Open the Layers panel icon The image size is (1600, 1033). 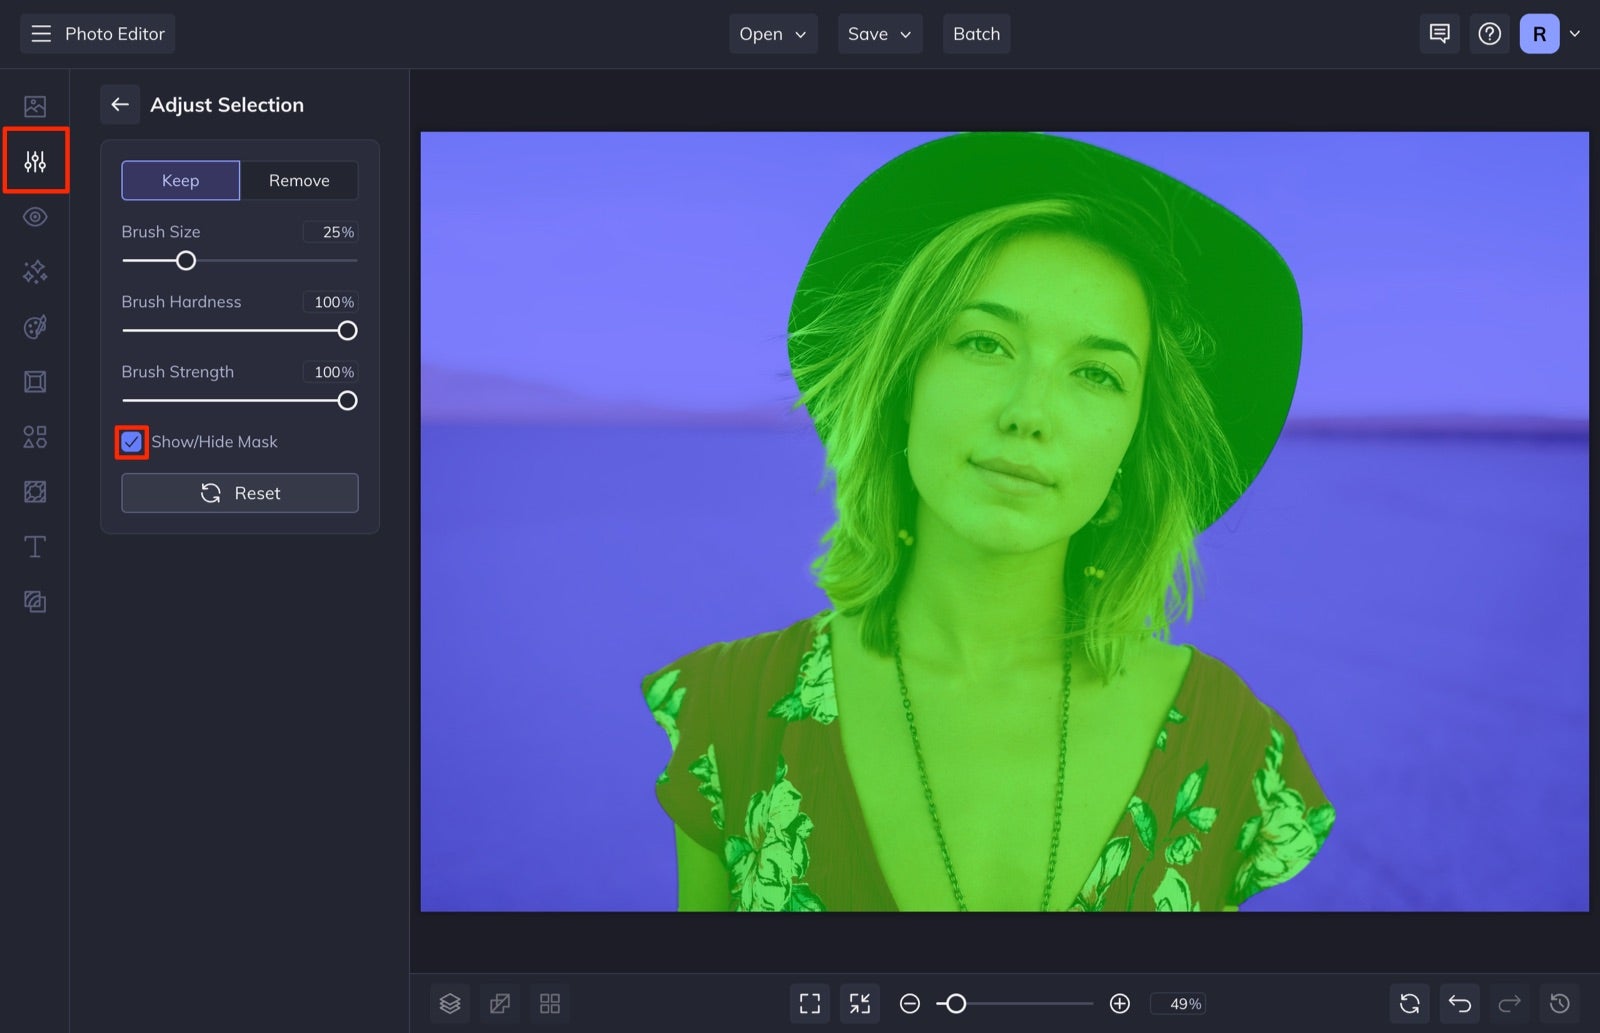449,1003
